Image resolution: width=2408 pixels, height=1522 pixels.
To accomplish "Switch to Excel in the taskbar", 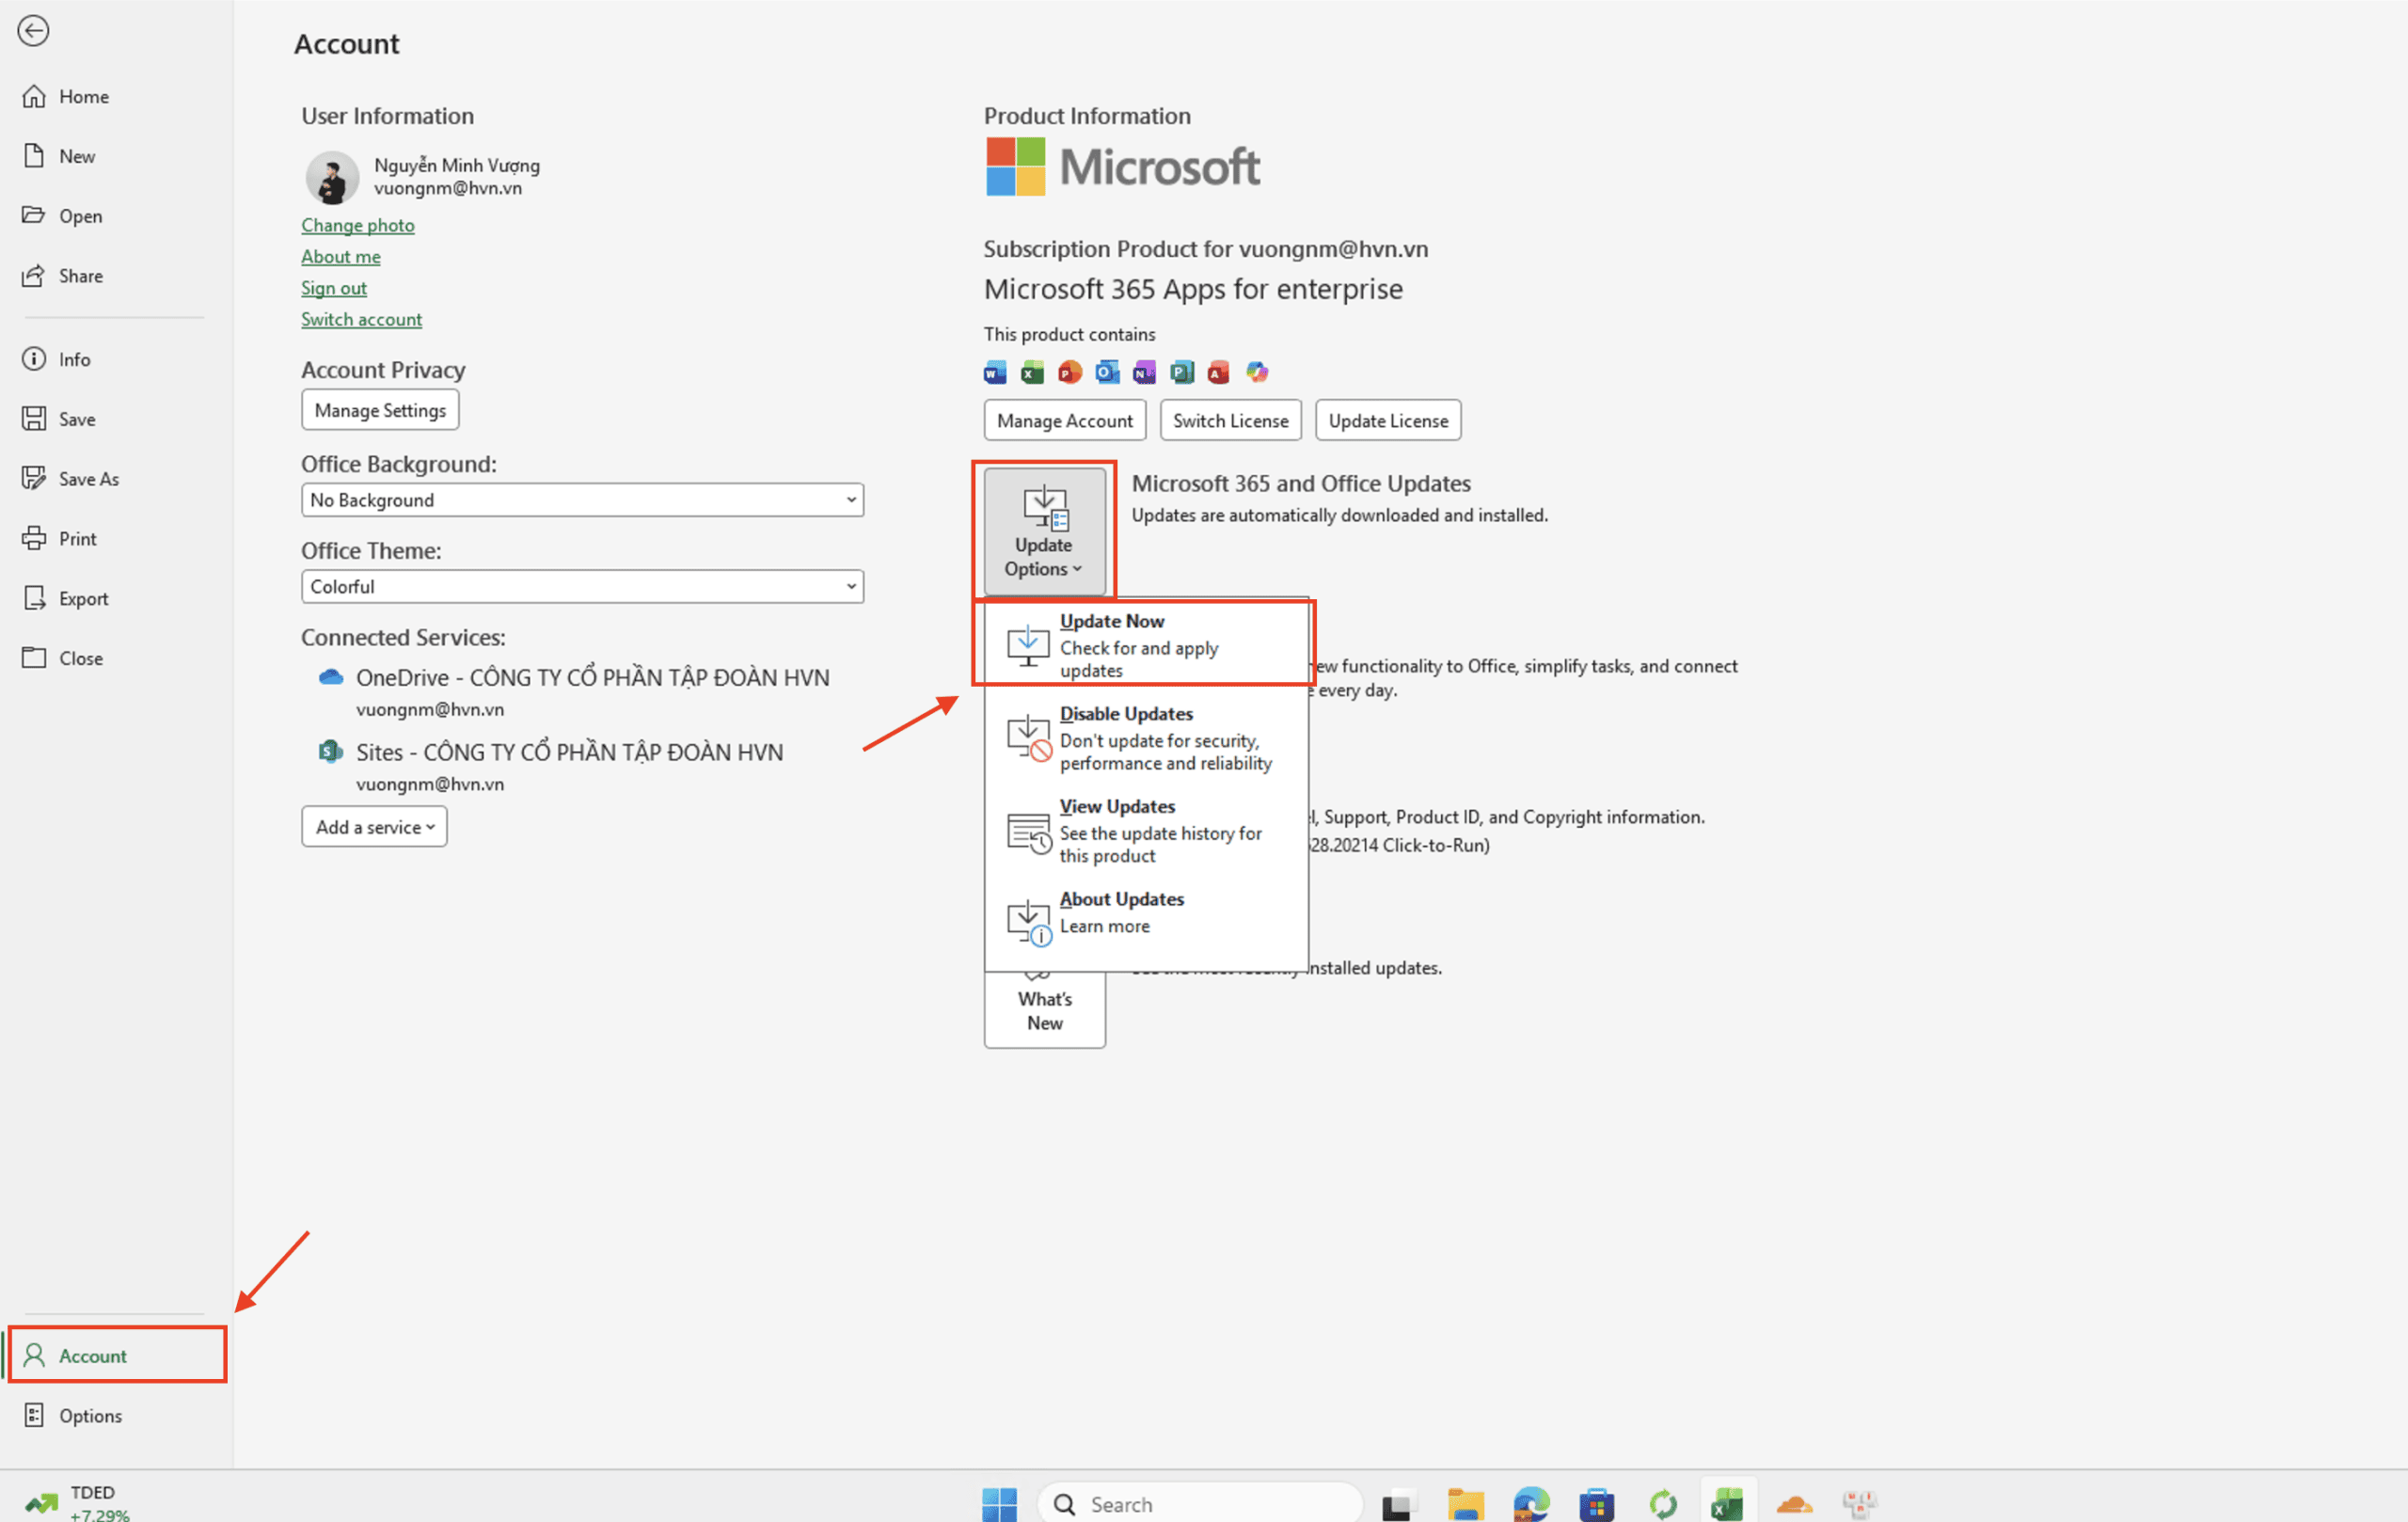I will pos(1727,1504).
